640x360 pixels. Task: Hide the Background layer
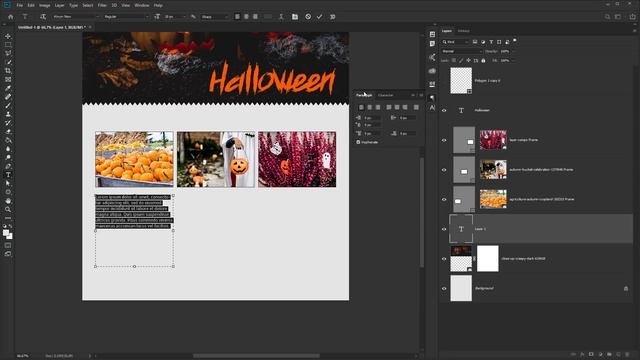[x=444, y=289]
